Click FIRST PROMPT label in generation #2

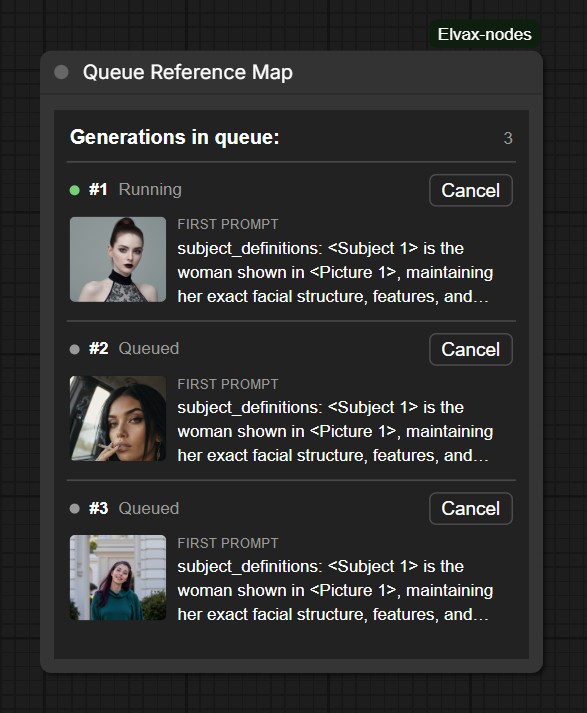coord(228,384)
